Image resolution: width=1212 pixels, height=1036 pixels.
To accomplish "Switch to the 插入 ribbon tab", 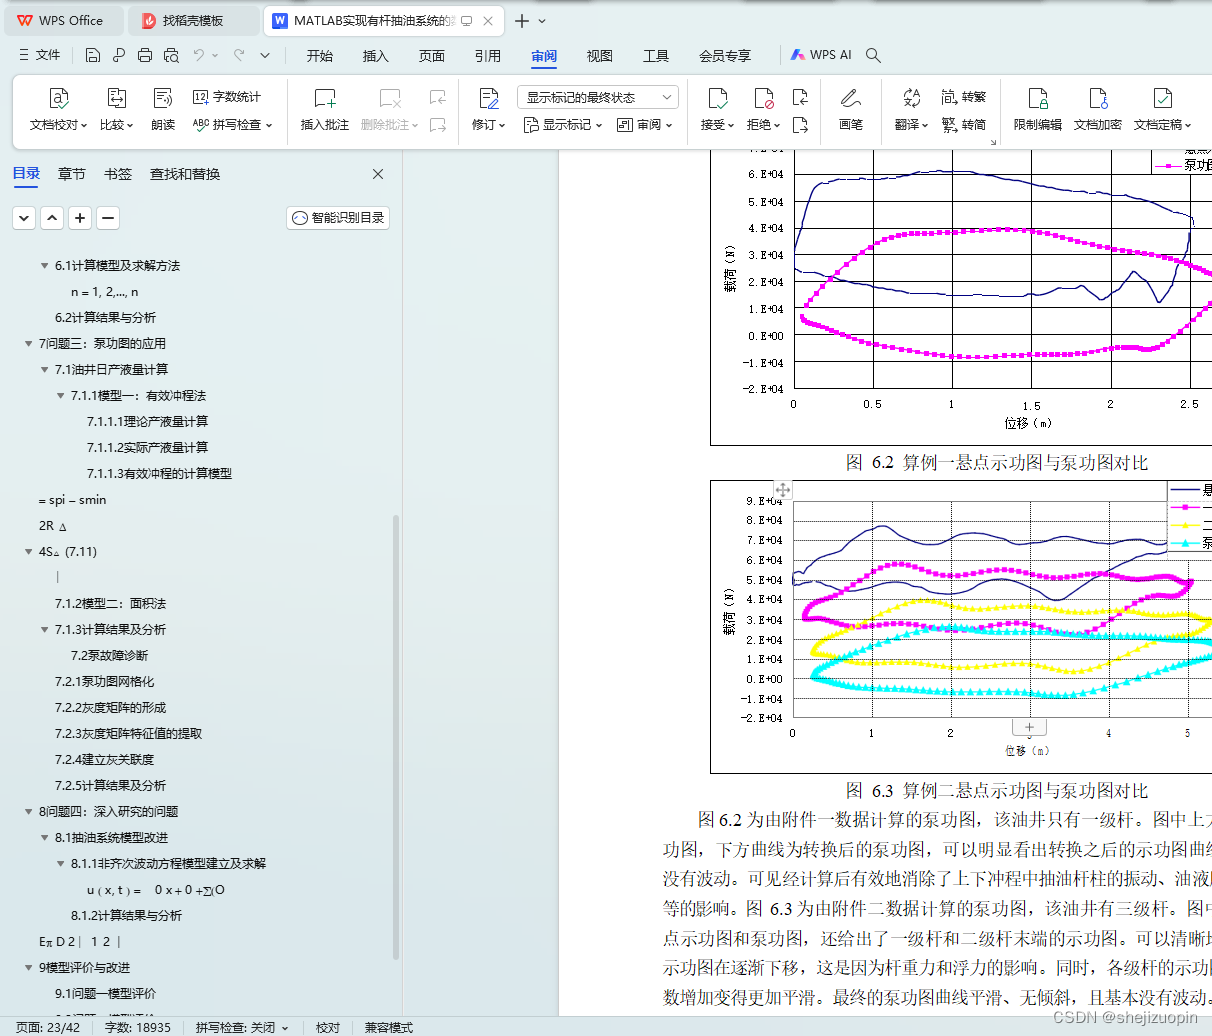I will tap(376, 56).
